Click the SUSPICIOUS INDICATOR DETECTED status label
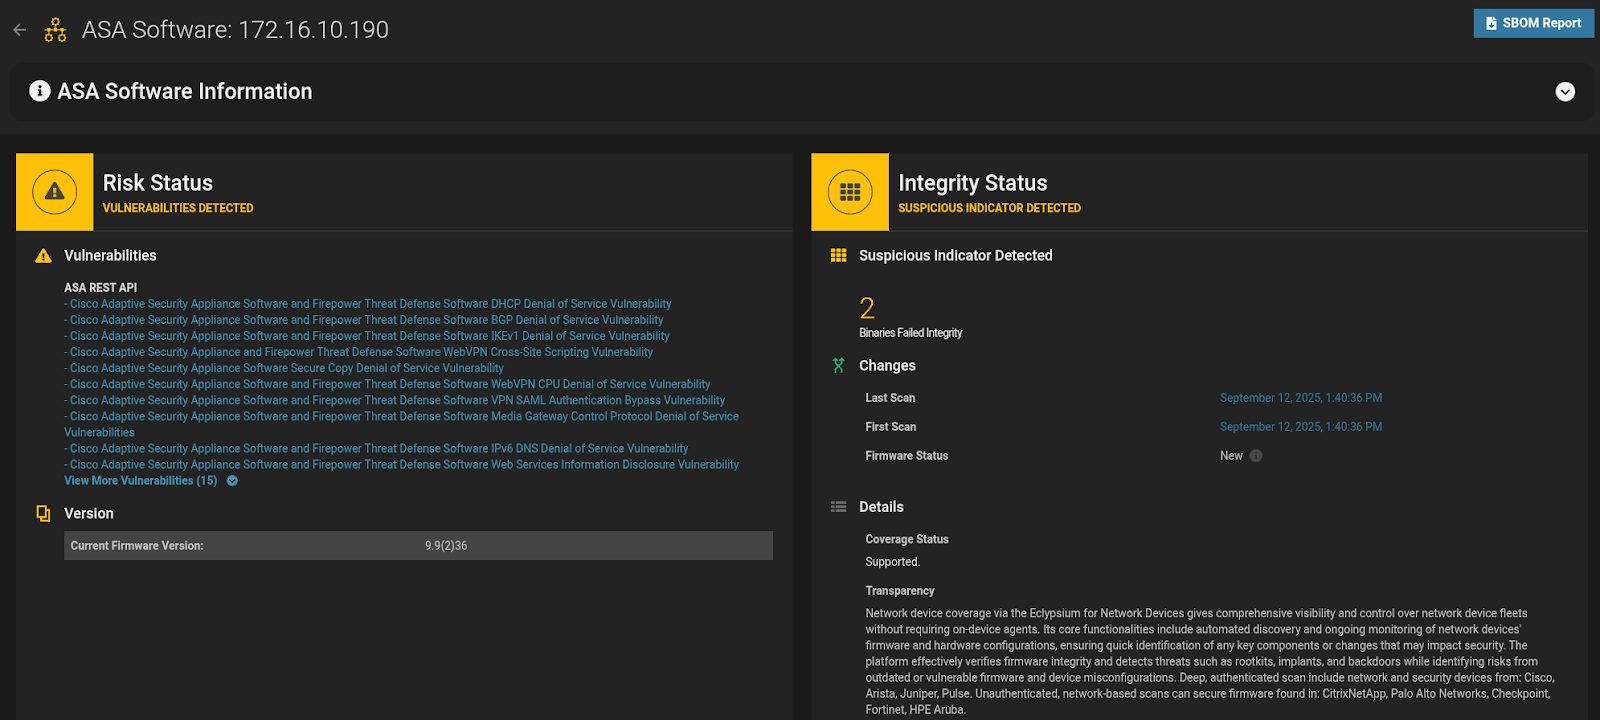The height and width of the screenshot is (720, 1600). pyautogui.click(x=989, y=208)
